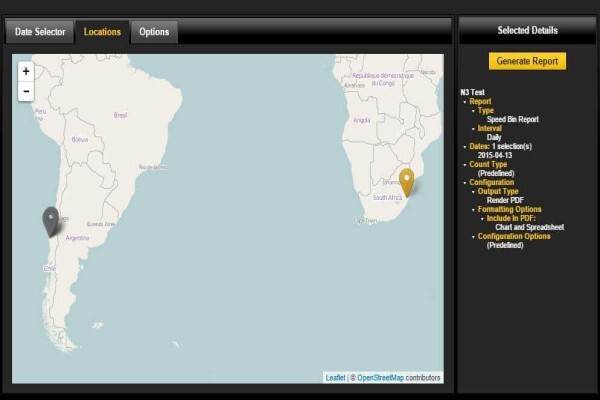Click the Peru label on map
The image size is (600, 400).
click(40, 111)
